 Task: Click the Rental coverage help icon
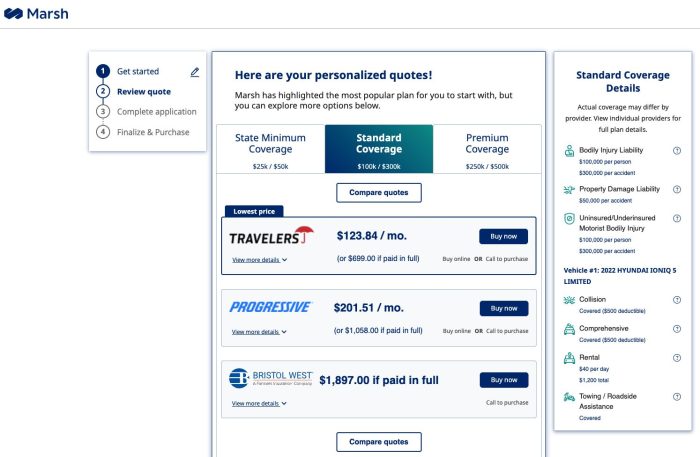[x=677, y=357]
